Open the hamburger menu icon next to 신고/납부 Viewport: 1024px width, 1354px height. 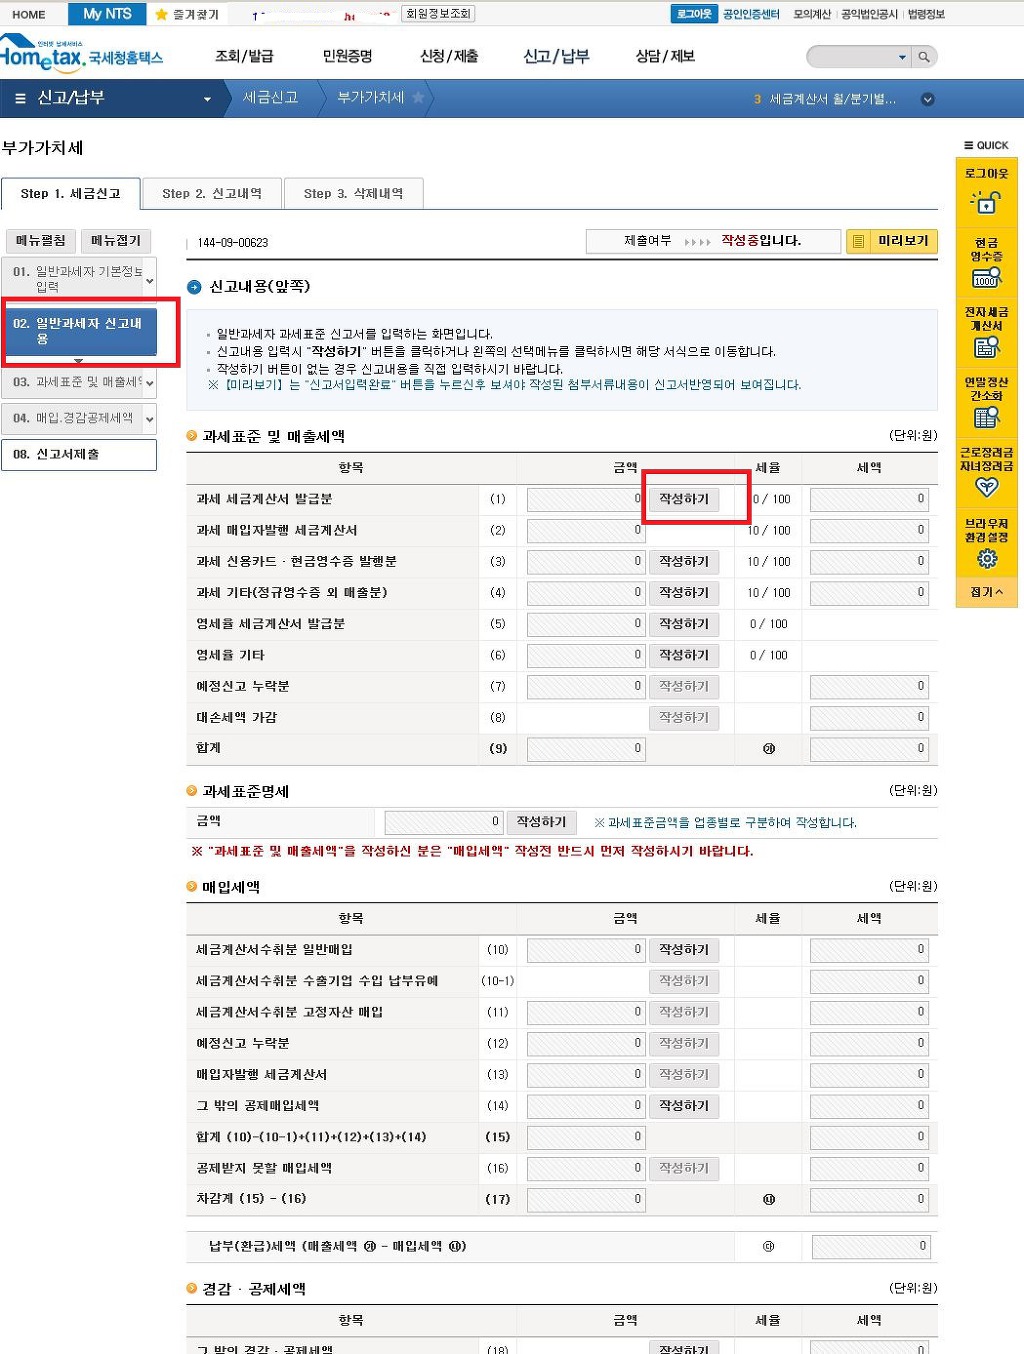pyautogui.click(x=20, y=99)
